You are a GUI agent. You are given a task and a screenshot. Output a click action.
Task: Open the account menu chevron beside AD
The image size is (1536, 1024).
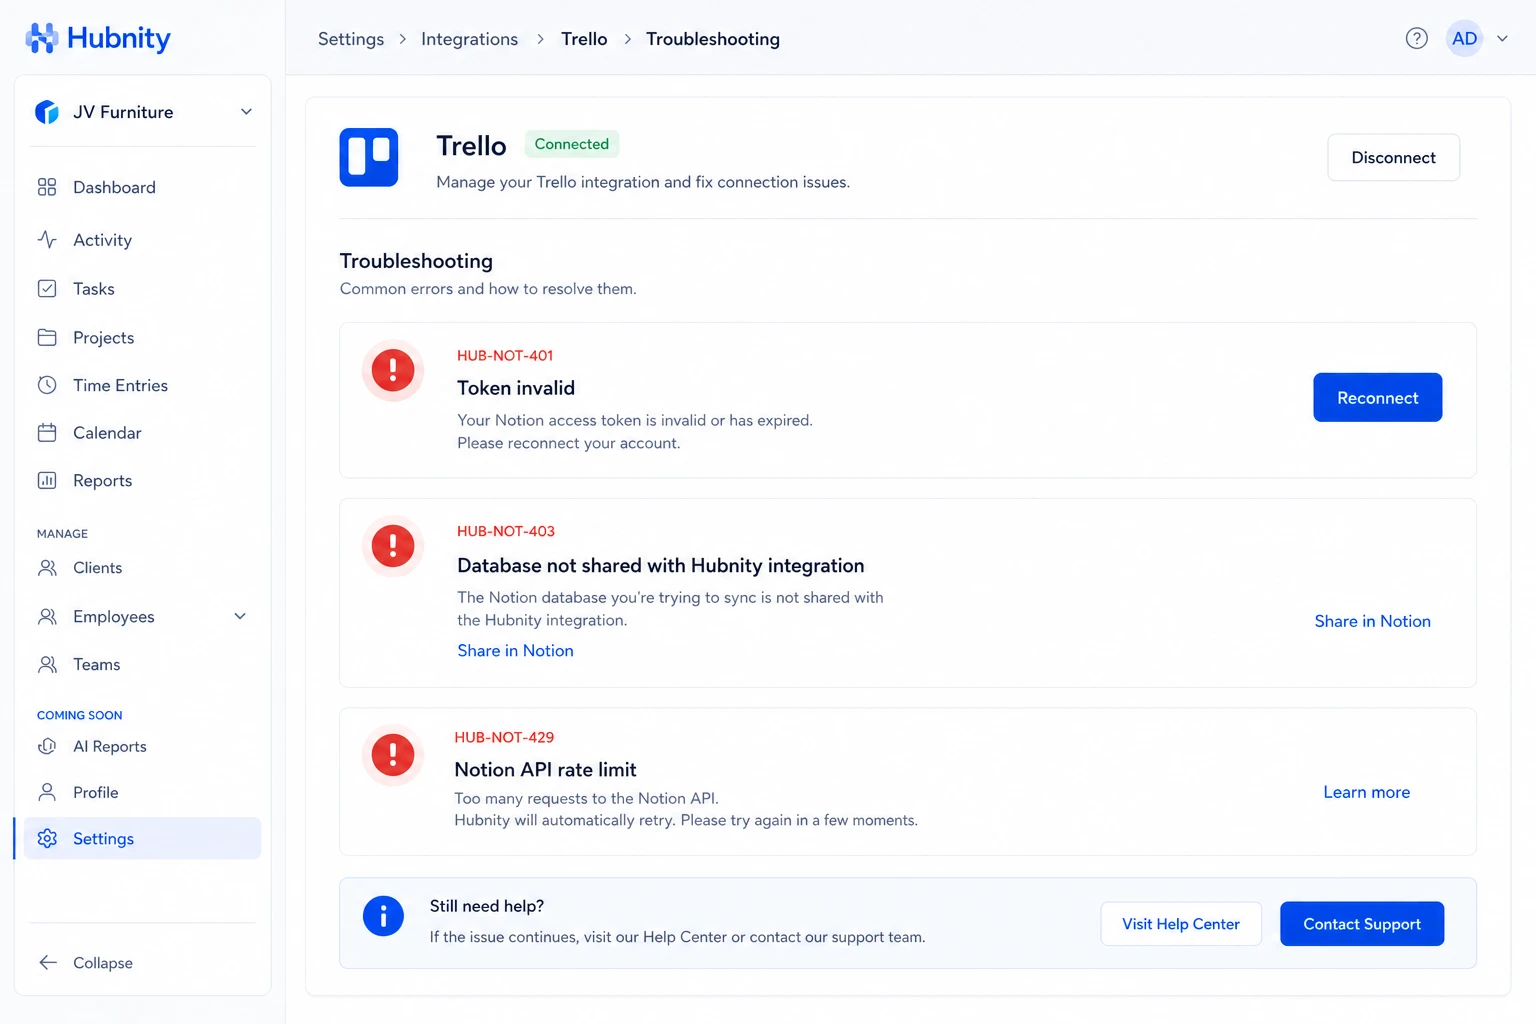[x=1502, y=38]
